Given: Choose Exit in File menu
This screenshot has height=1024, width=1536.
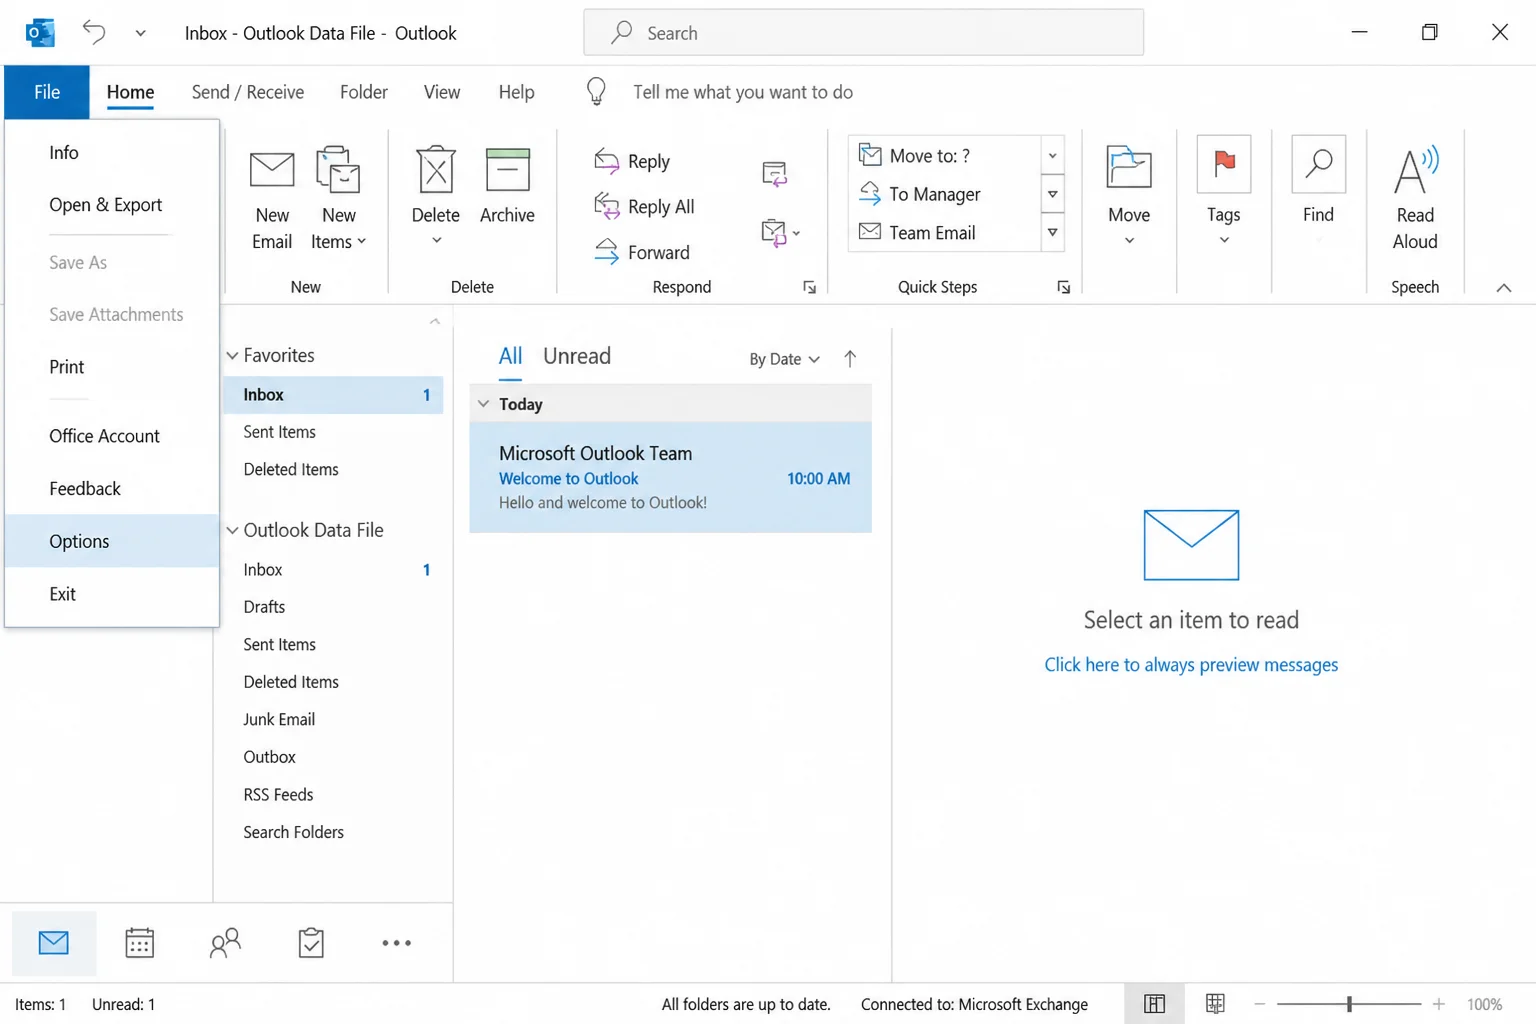Looking at the screenshot, I should [x=112, y=594].
